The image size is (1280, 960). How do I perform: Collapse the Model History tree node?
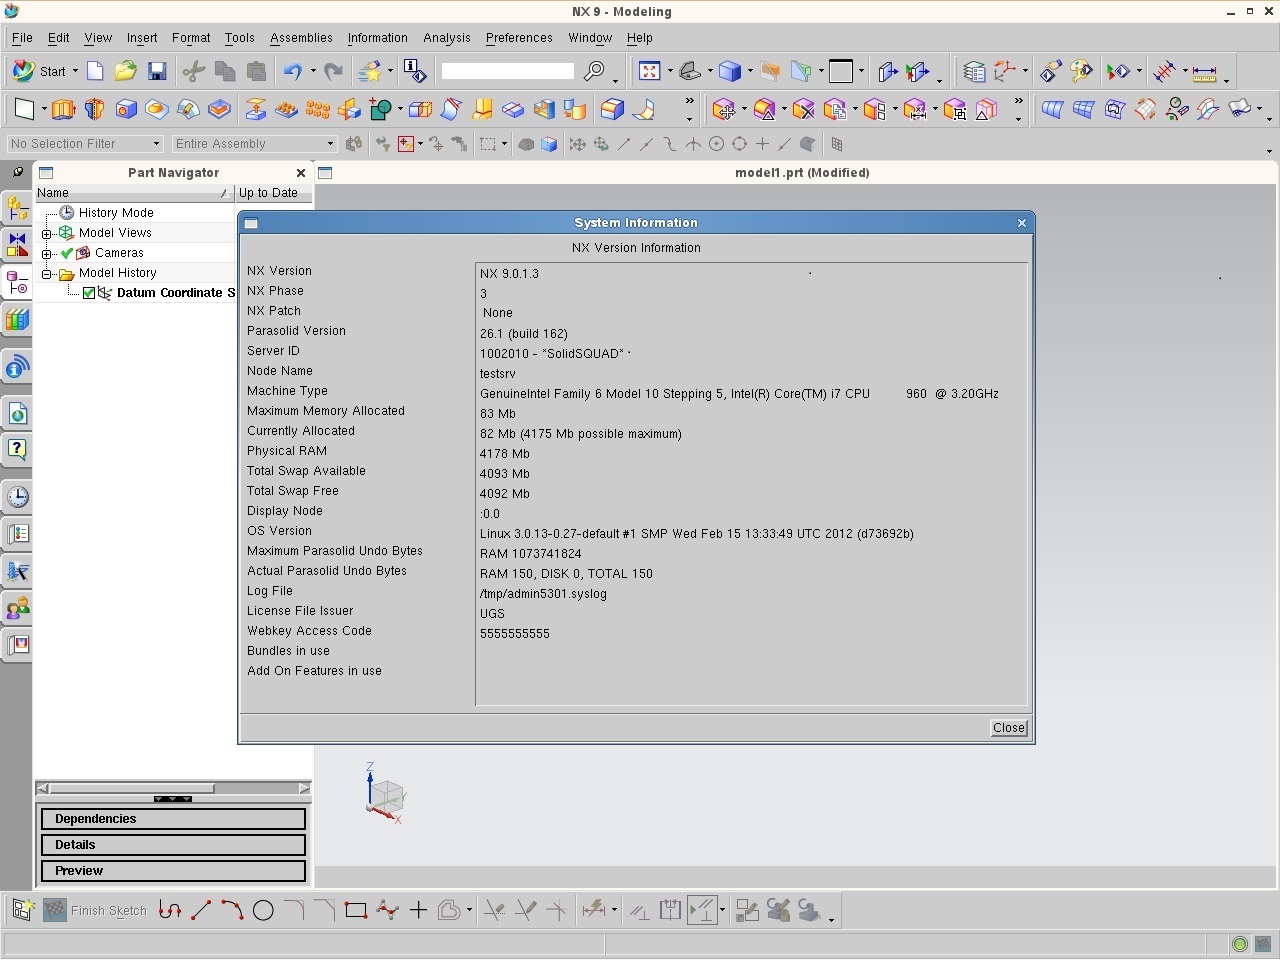pos(46,273)
